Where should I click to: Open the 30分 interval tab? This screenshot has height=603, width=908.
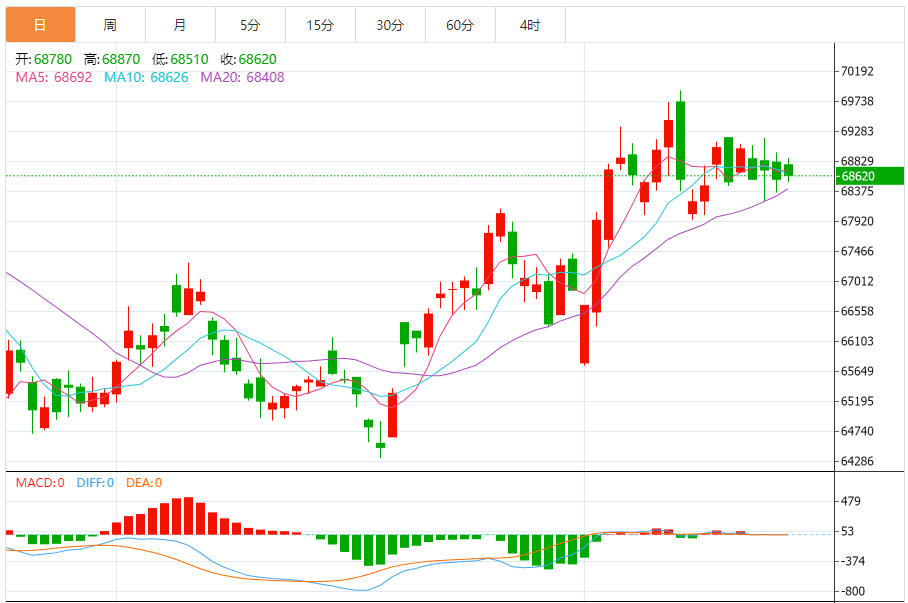tap(390, 25)
